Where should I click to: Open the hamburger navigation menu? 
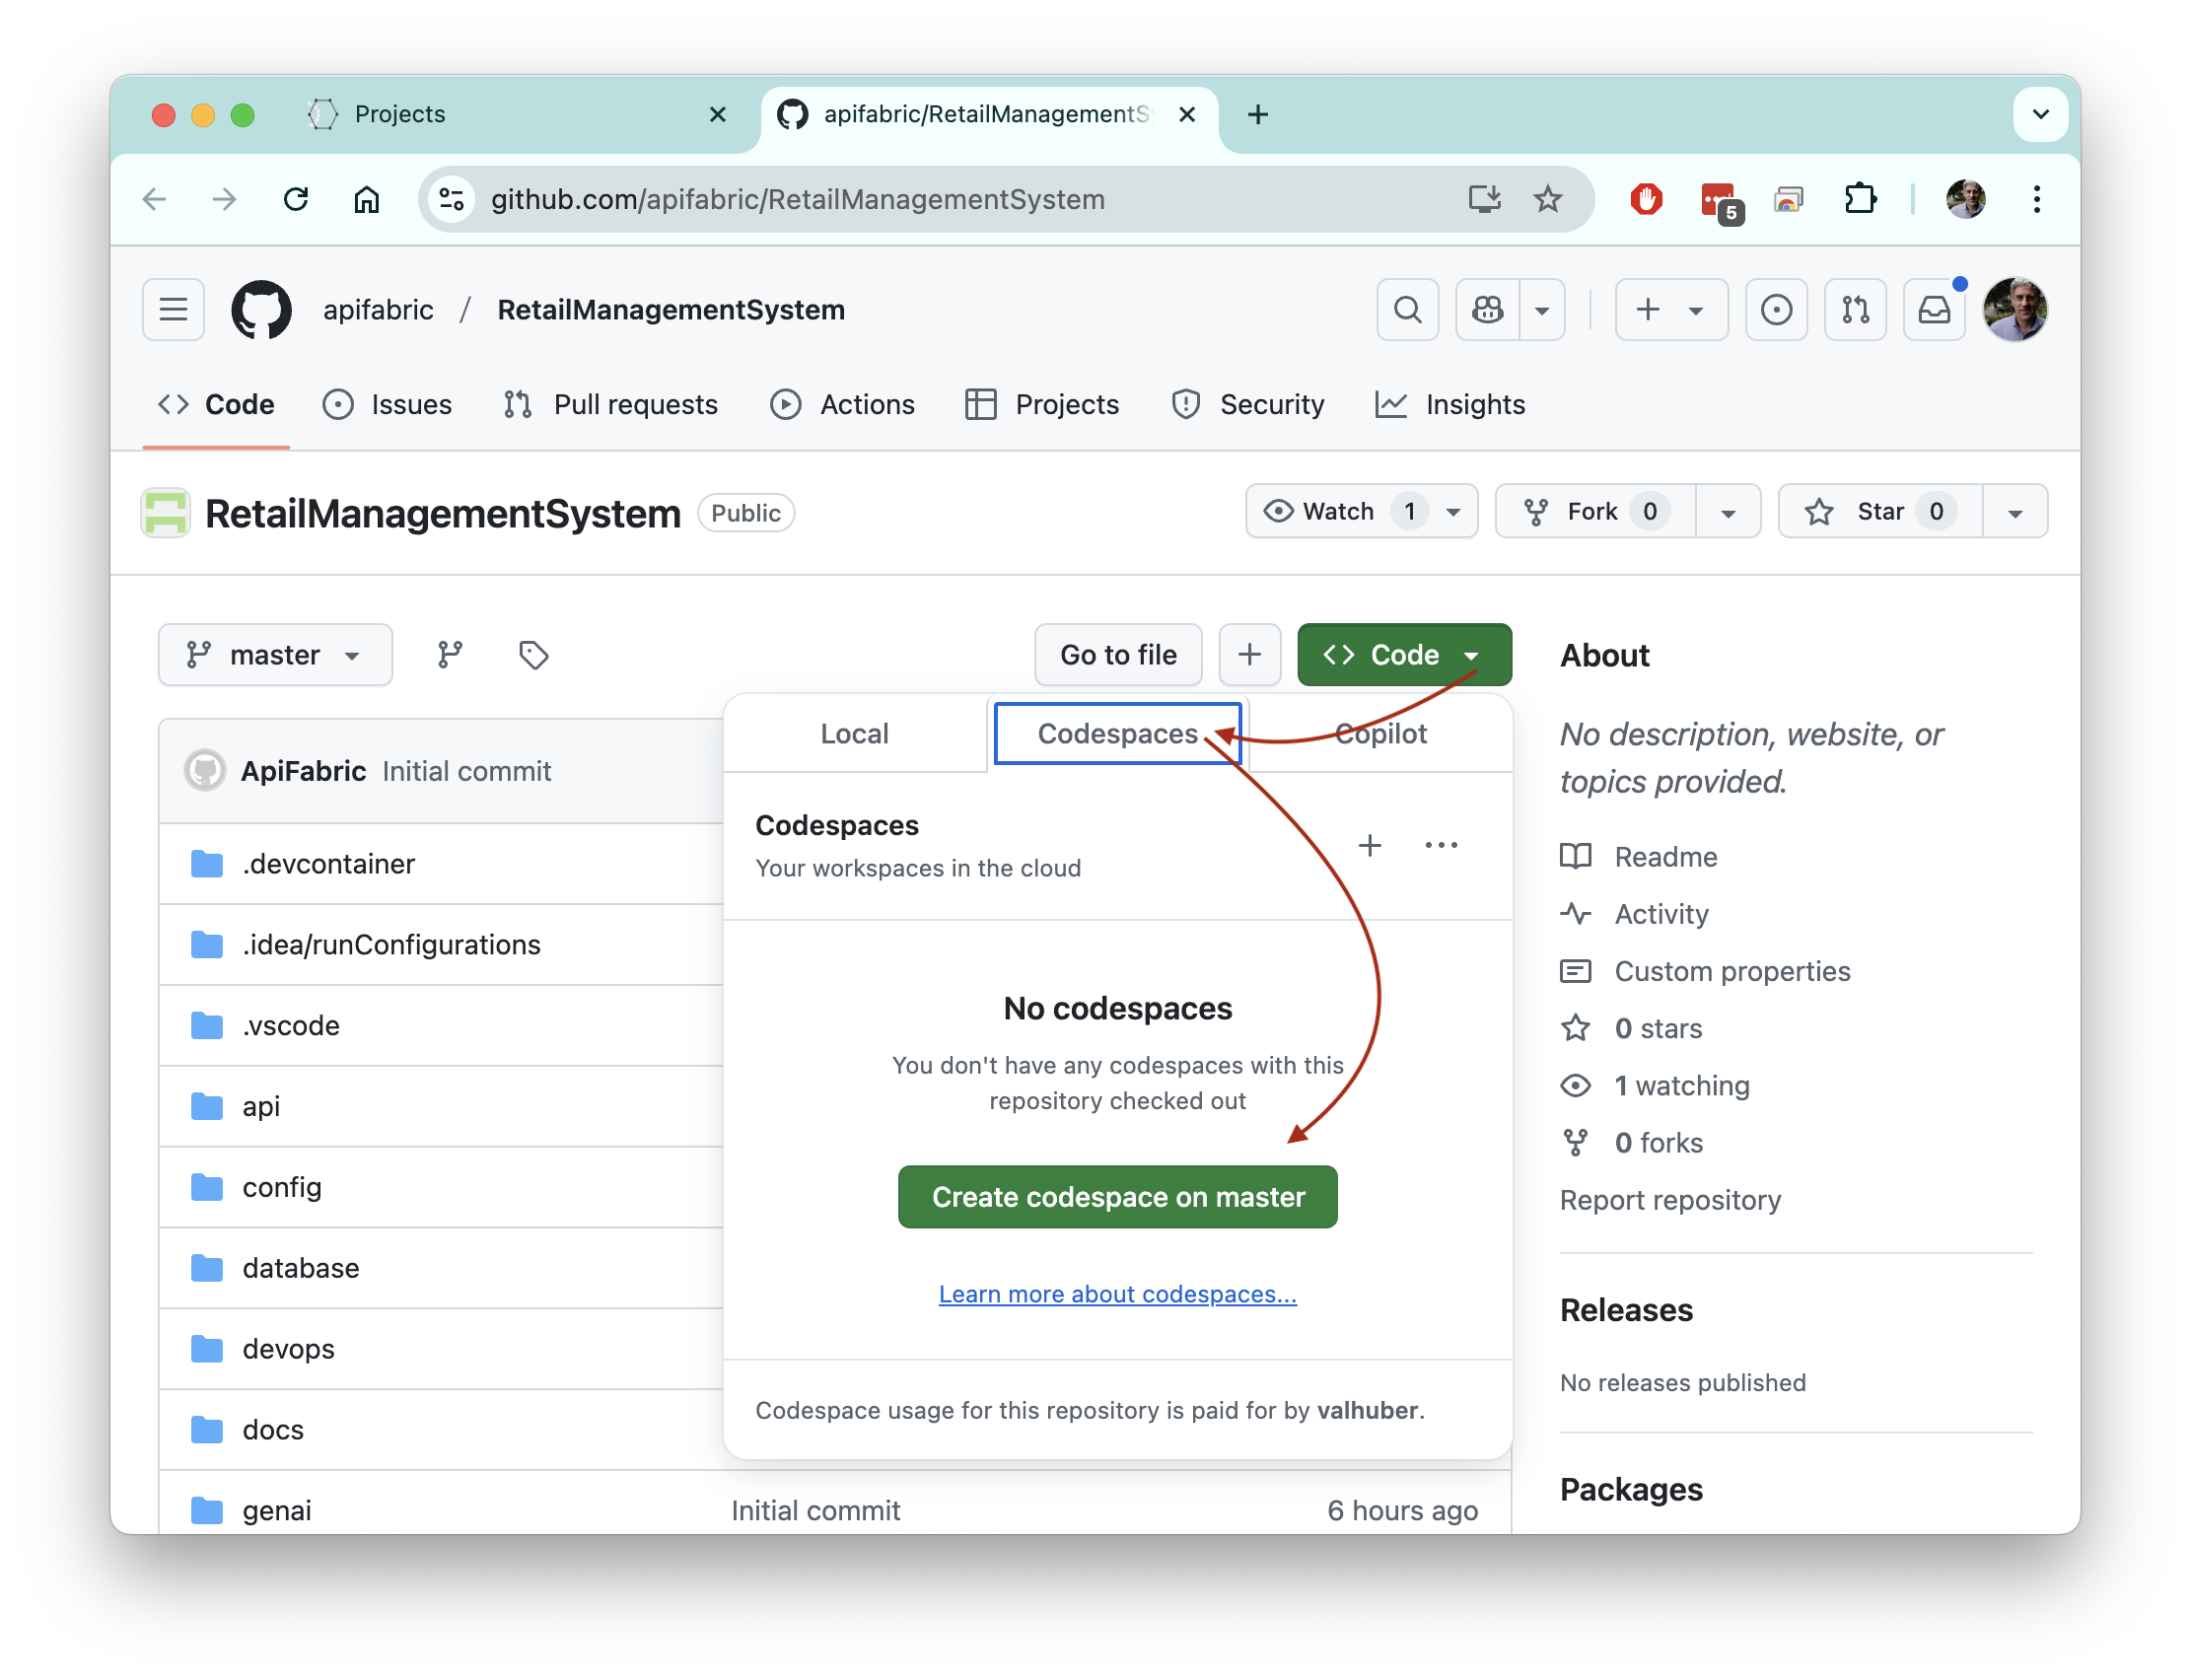point(173,310)
